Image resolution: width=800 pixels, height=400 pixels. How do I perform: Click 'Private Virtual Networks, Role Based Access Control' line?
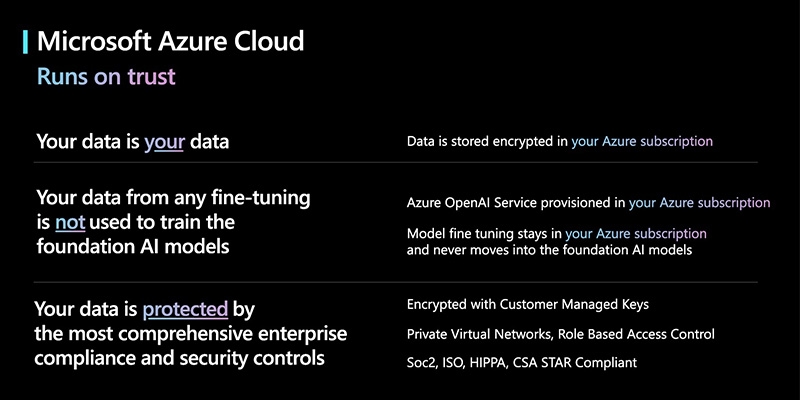(x=560, y=333)
